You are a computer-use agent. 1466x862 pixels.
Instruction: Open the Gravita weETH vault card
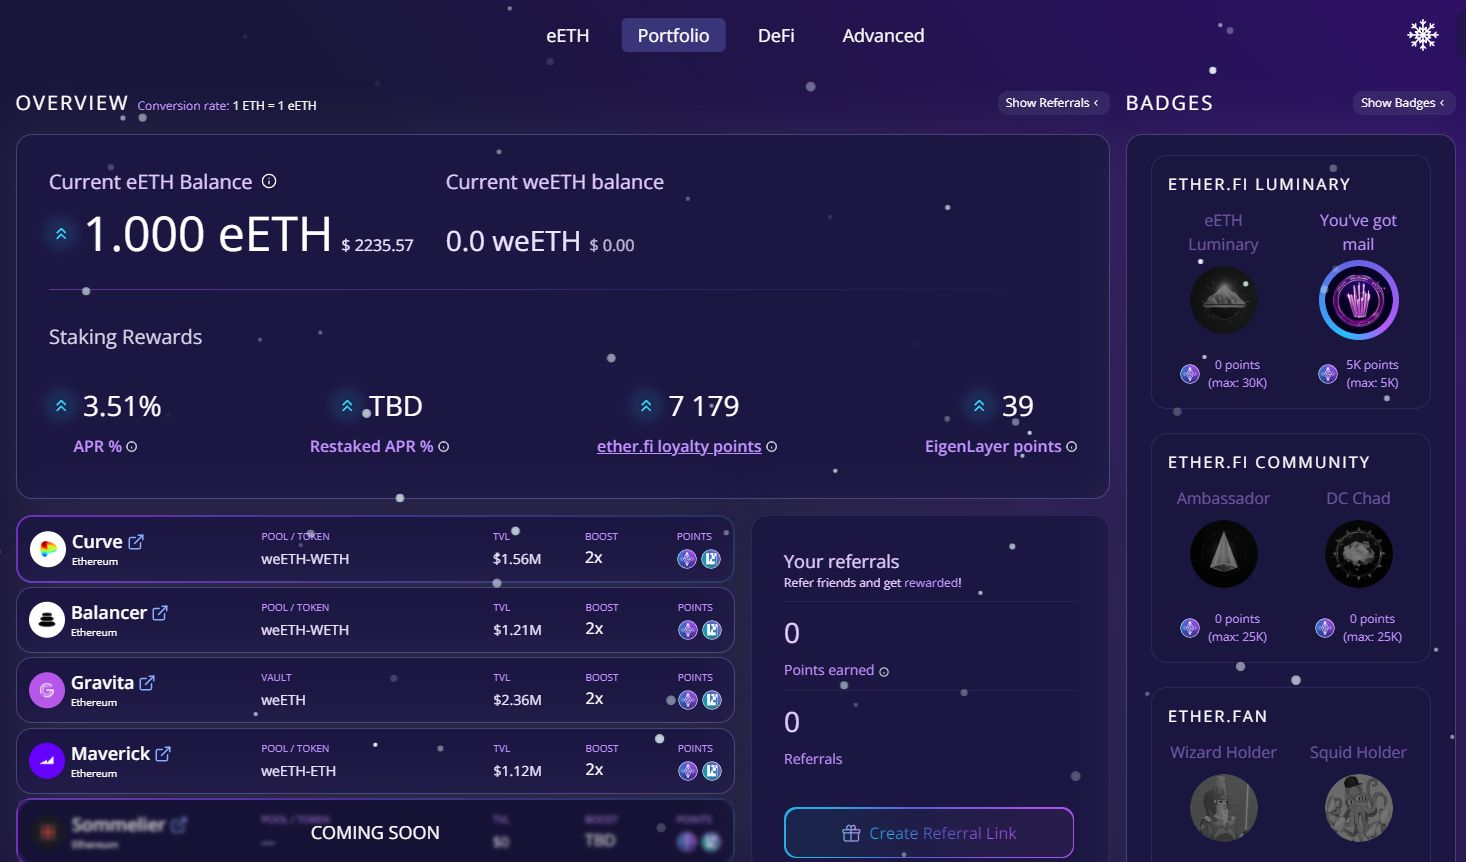(375, 690)
